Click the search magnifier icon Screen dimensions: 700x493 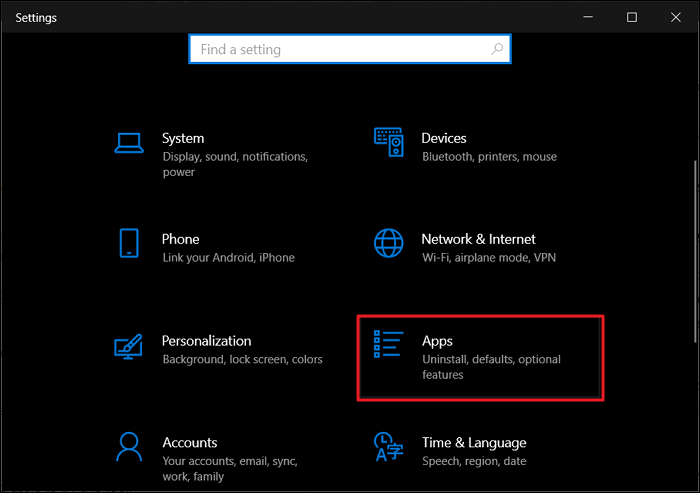(495, 49)
